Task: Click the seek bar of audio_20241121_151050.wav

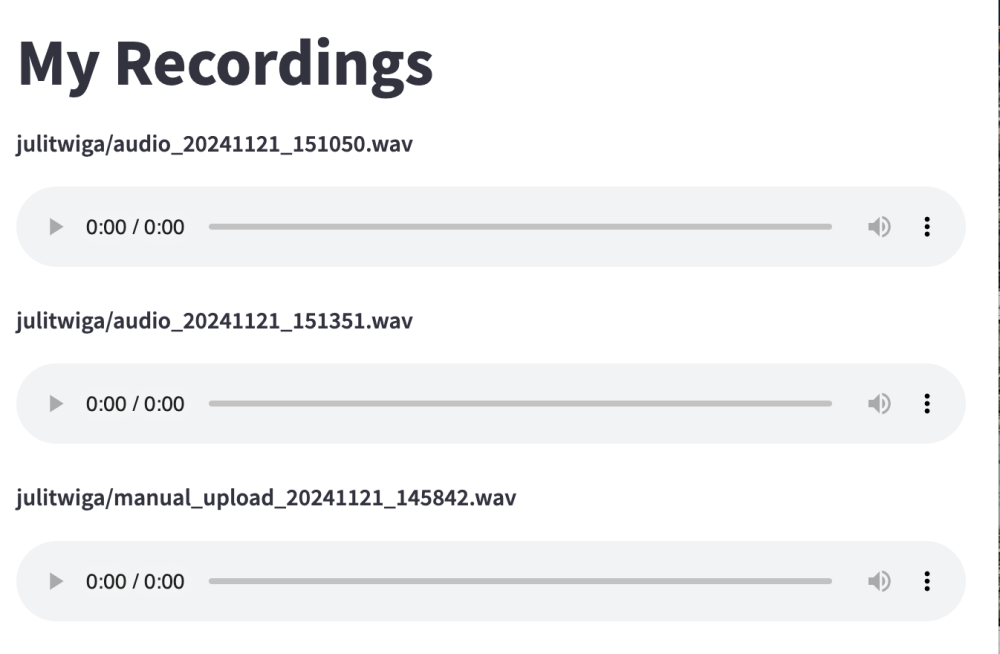Action: (x=520, y=227)
